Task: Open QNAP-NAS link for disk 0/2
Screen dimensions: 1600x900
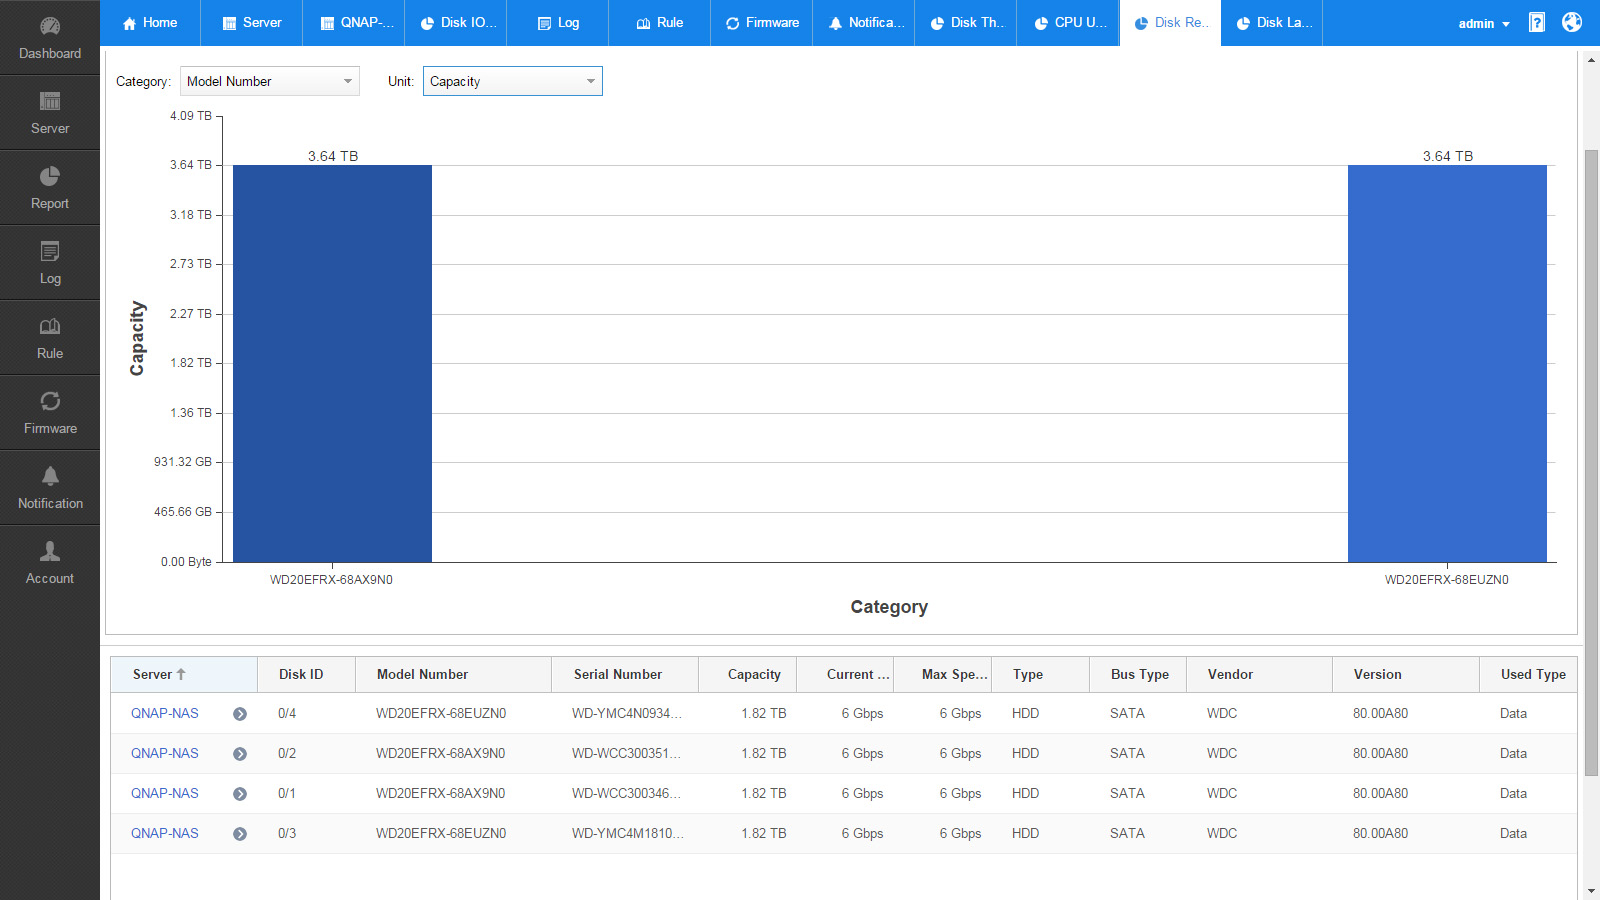Action: click(165, 753)
